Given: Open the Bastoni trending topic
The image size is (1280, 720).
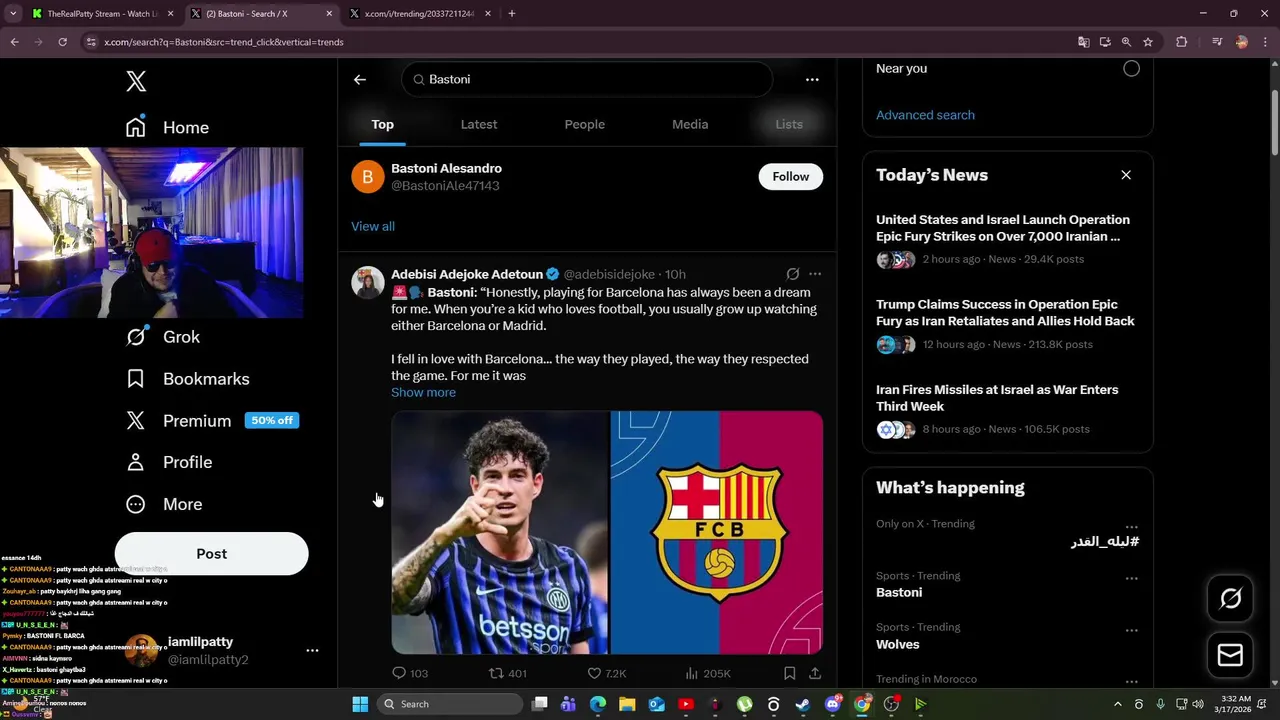Looking at the screenshot, I should [x=899, y=592].
